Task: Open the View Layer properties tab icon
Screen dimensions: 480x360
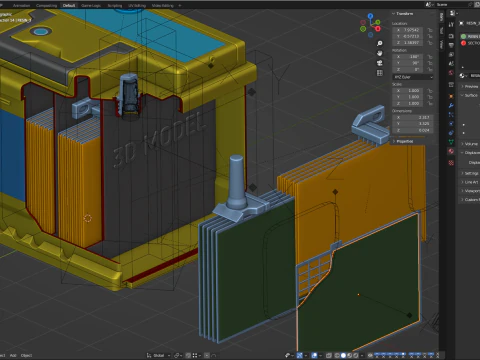Action: point(451,54)
